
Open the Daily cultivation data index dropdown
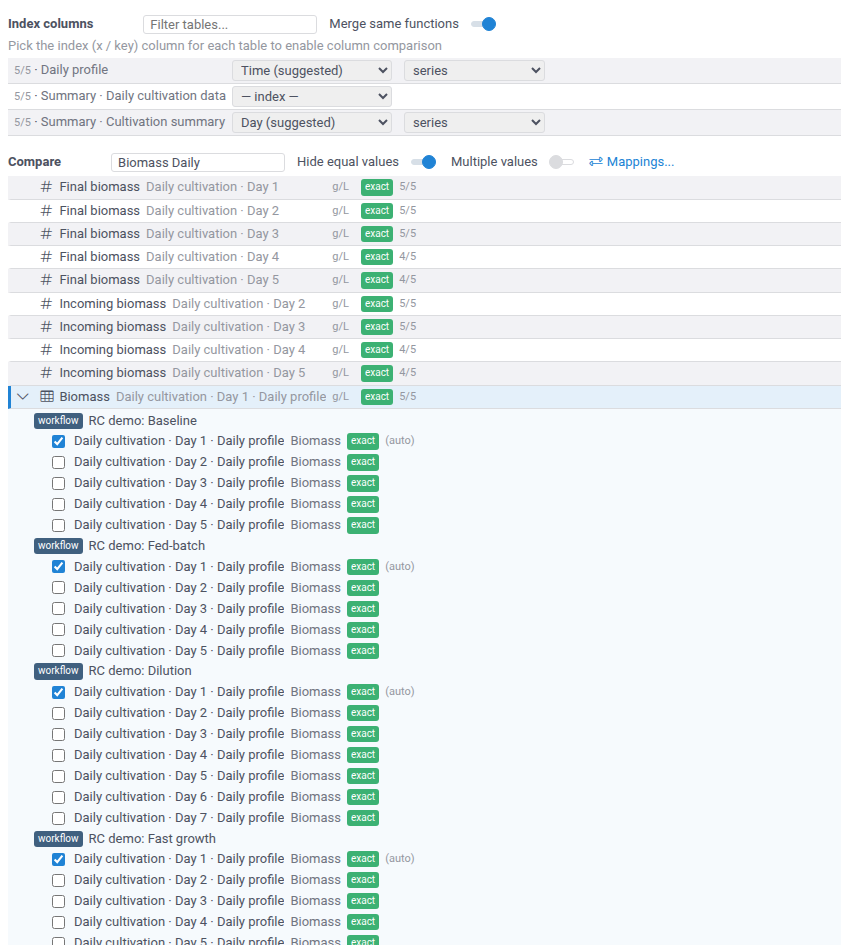(x=312, y=96)
